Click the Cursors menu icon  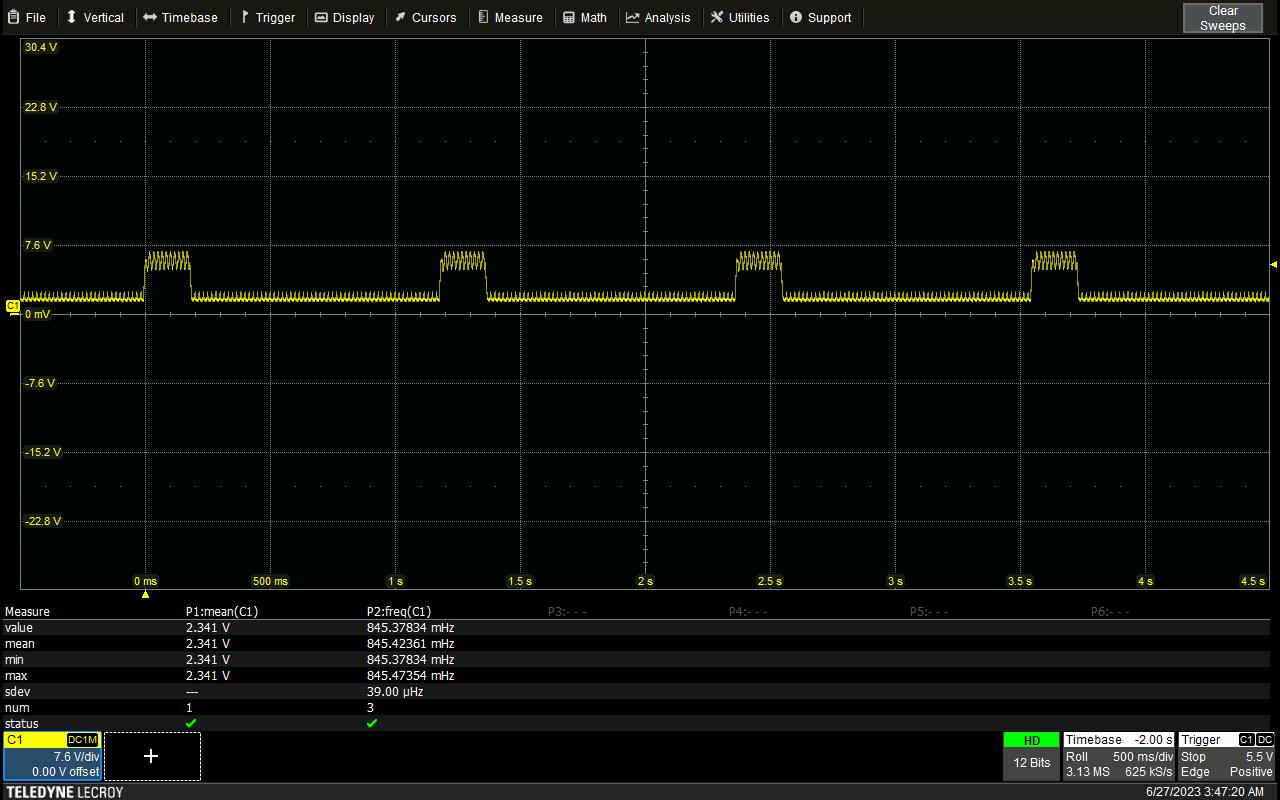click(x=400, y=17)
